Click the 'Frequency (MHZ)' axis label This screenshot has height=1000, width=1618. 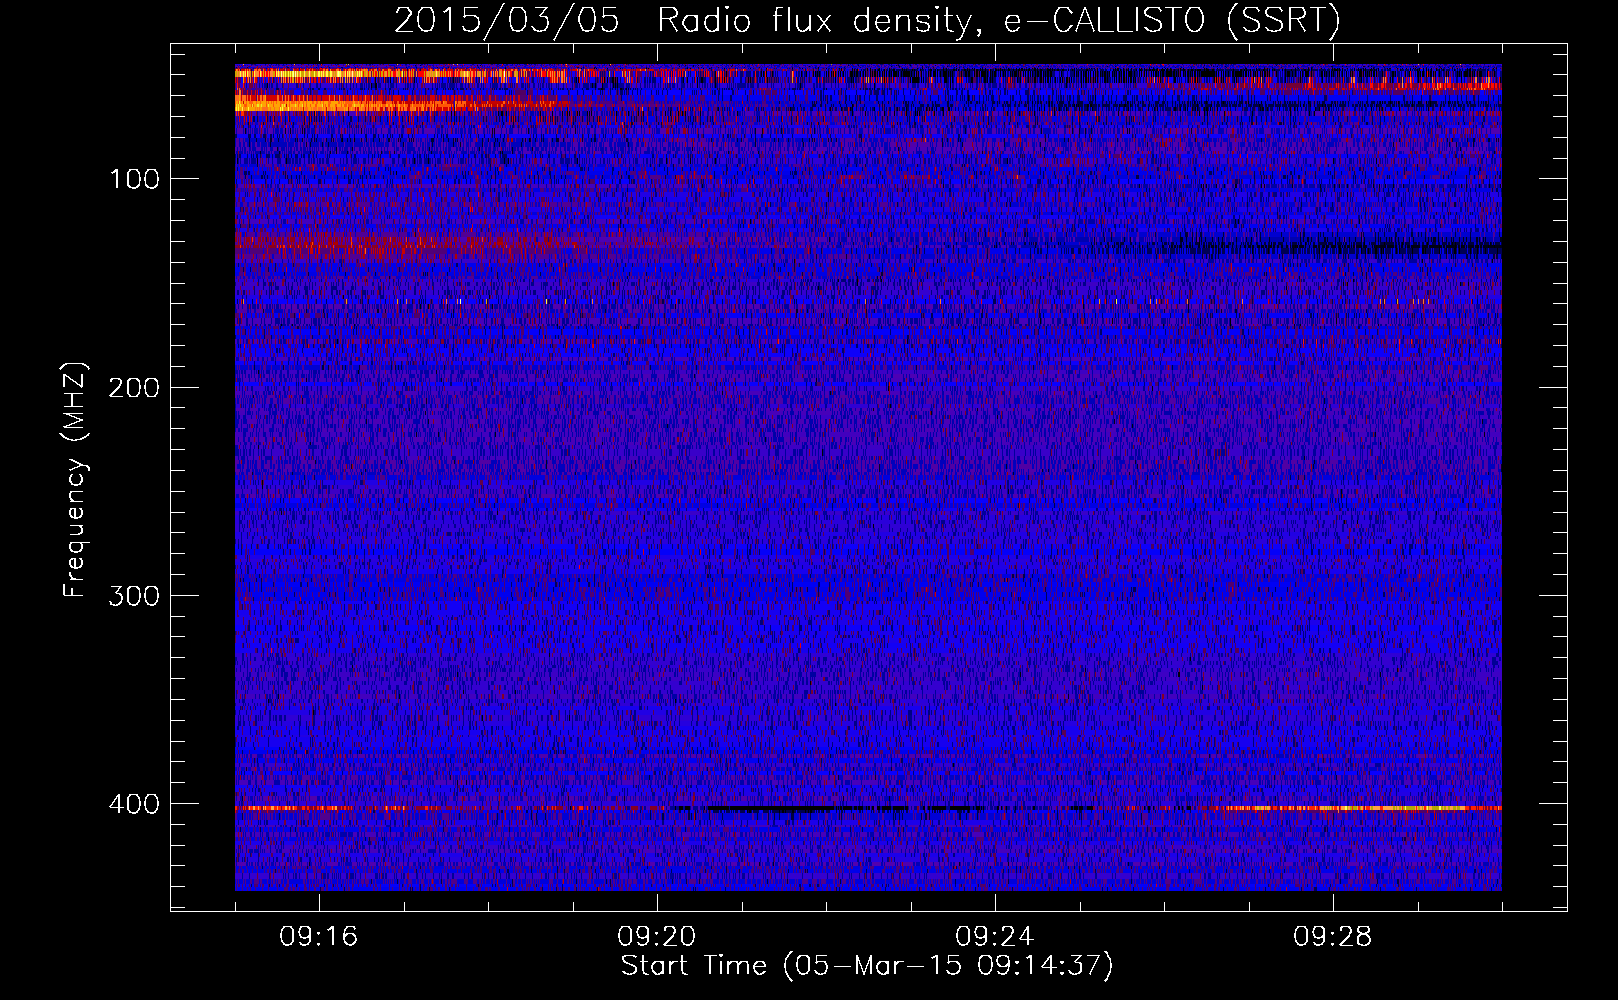[x=74, y=480]
